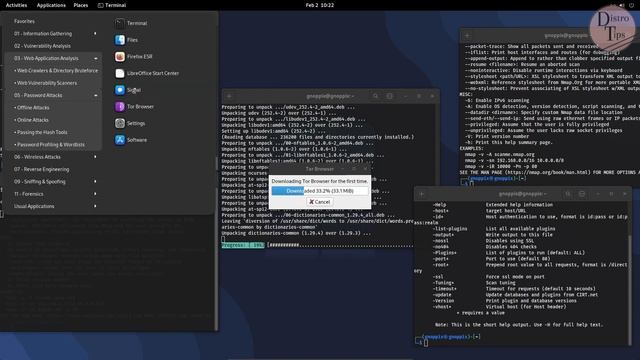Open hamburger menu in bottom-right terminal header
This screenshot has height=360, width=640.
582,194
